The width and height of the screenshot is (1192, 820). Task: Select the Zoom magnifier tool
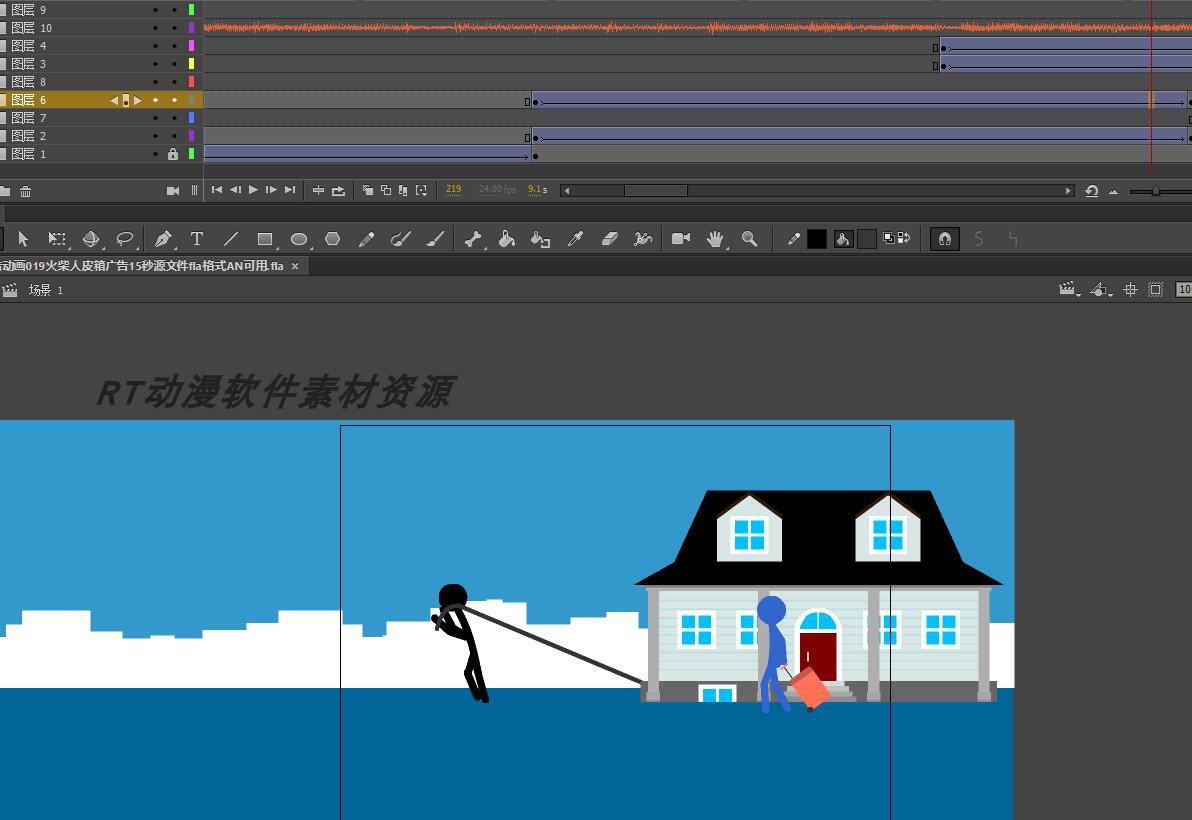(x=750, y=239)
